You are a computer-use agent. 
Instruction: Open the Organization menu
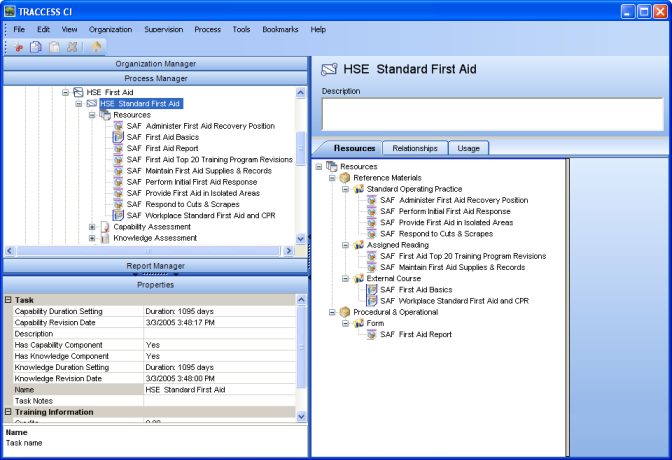(x=111, y=30)
